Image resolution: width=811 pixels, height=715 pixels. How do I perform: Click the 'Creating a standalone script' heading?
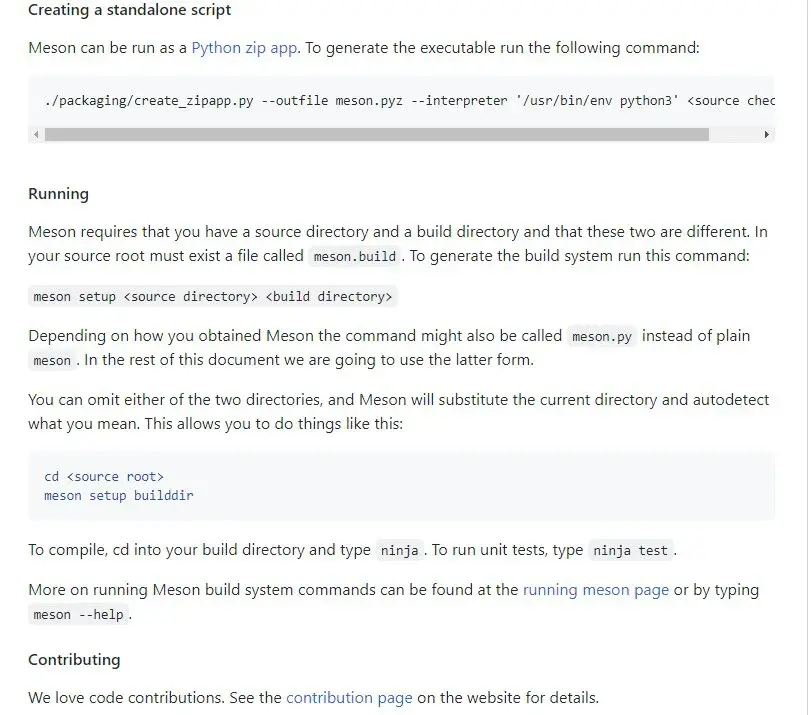129,10
